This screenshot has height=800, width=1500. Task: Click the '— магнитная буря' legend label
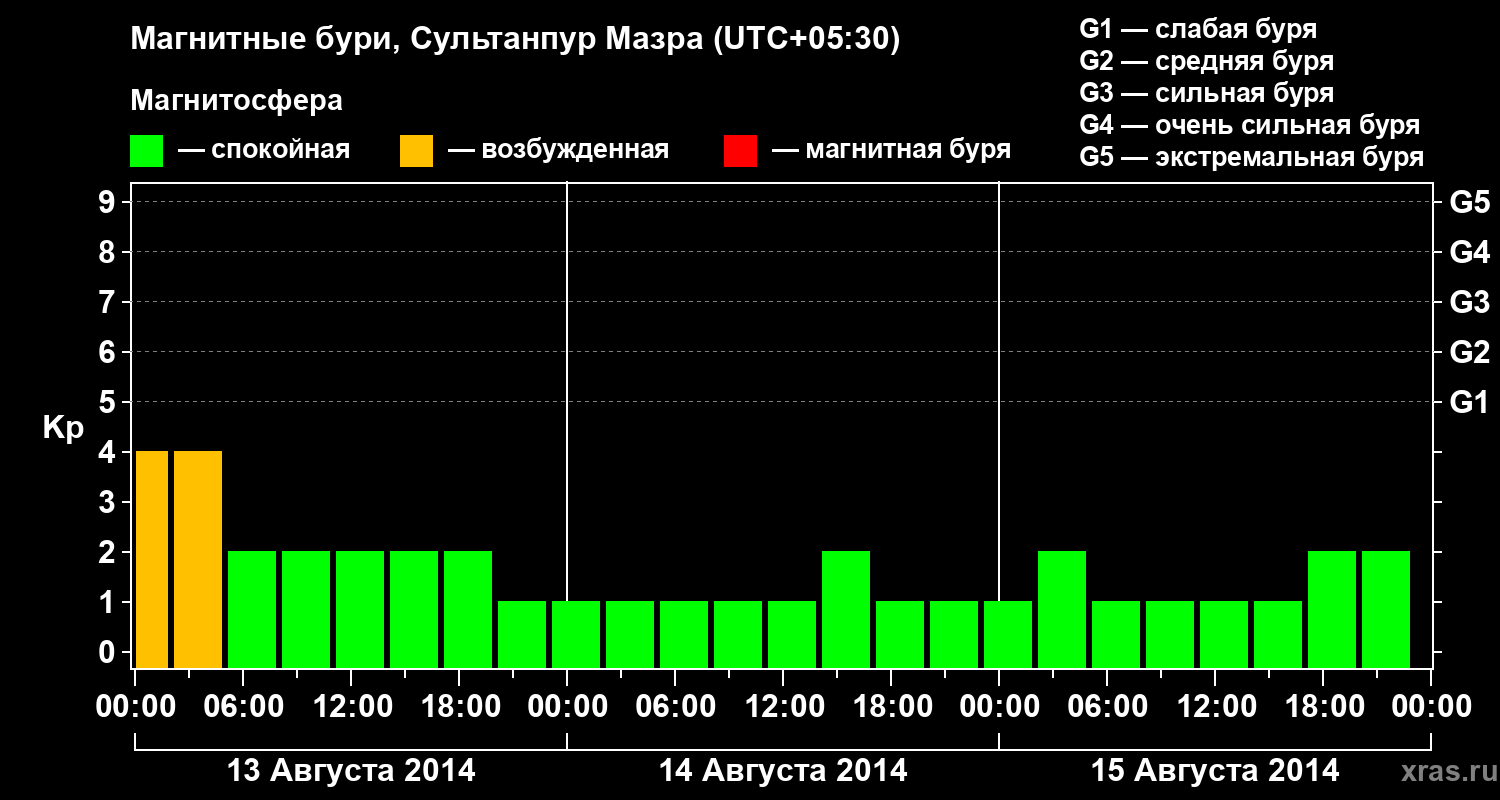tap(892, 150)
